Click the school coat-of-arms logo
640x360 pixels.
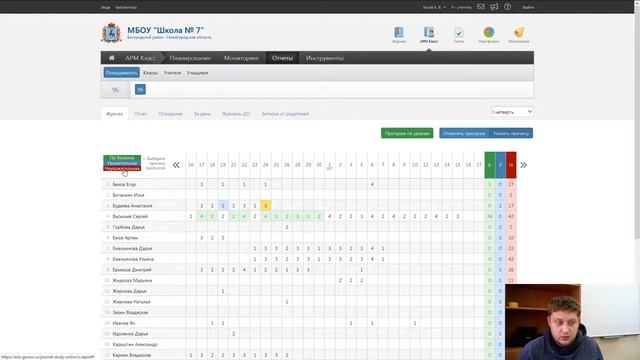[111, 33]
